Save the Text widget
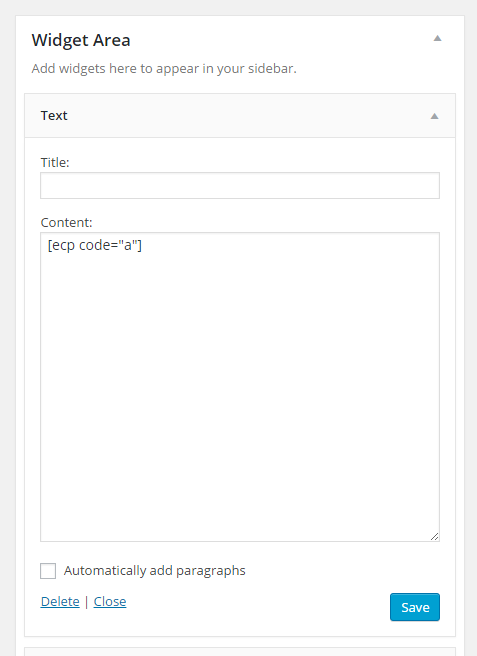The height and width of the screenshot is (656, 477). (x=415, y=607)
